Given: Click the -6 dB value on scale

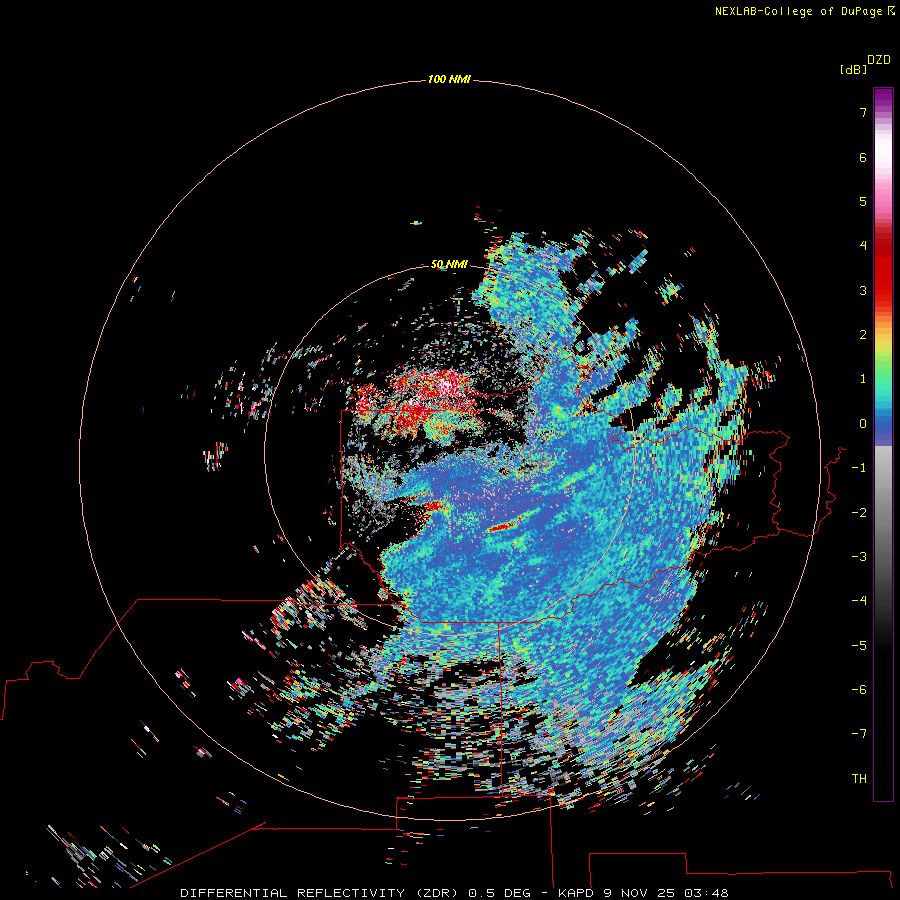Looking at the screenshot, I should [x=859, y=690].
